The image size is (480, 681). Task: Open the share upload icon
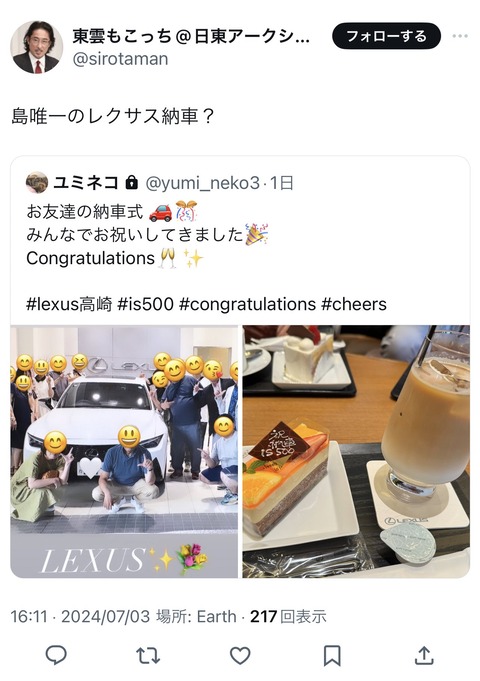point(424,655)
